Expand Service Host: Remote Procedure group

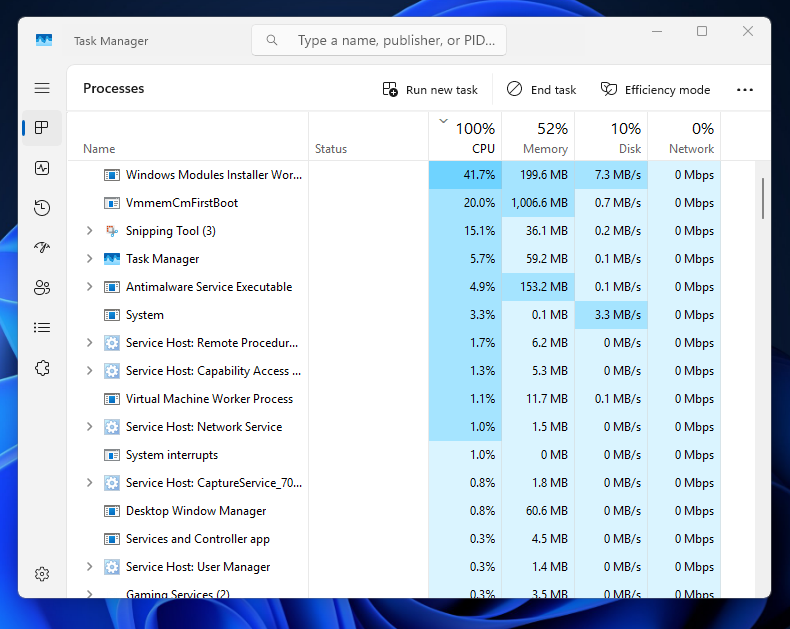coord(90,343)
